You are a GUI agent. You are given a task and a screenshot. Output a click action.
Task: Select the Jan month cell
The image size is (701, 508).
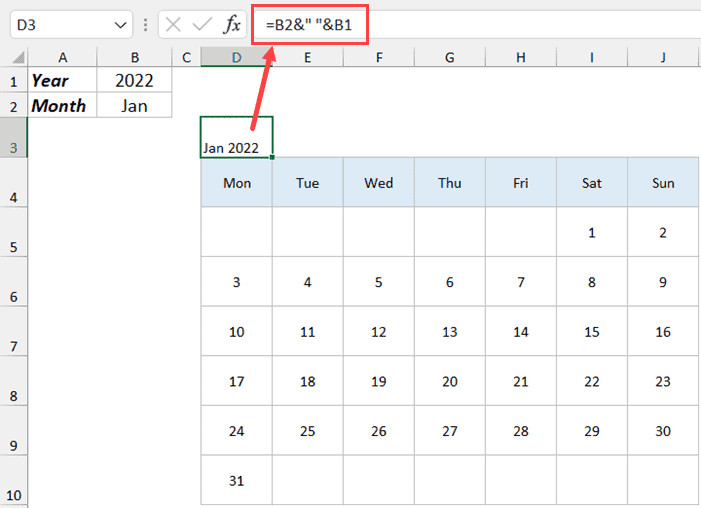point(134,105)
